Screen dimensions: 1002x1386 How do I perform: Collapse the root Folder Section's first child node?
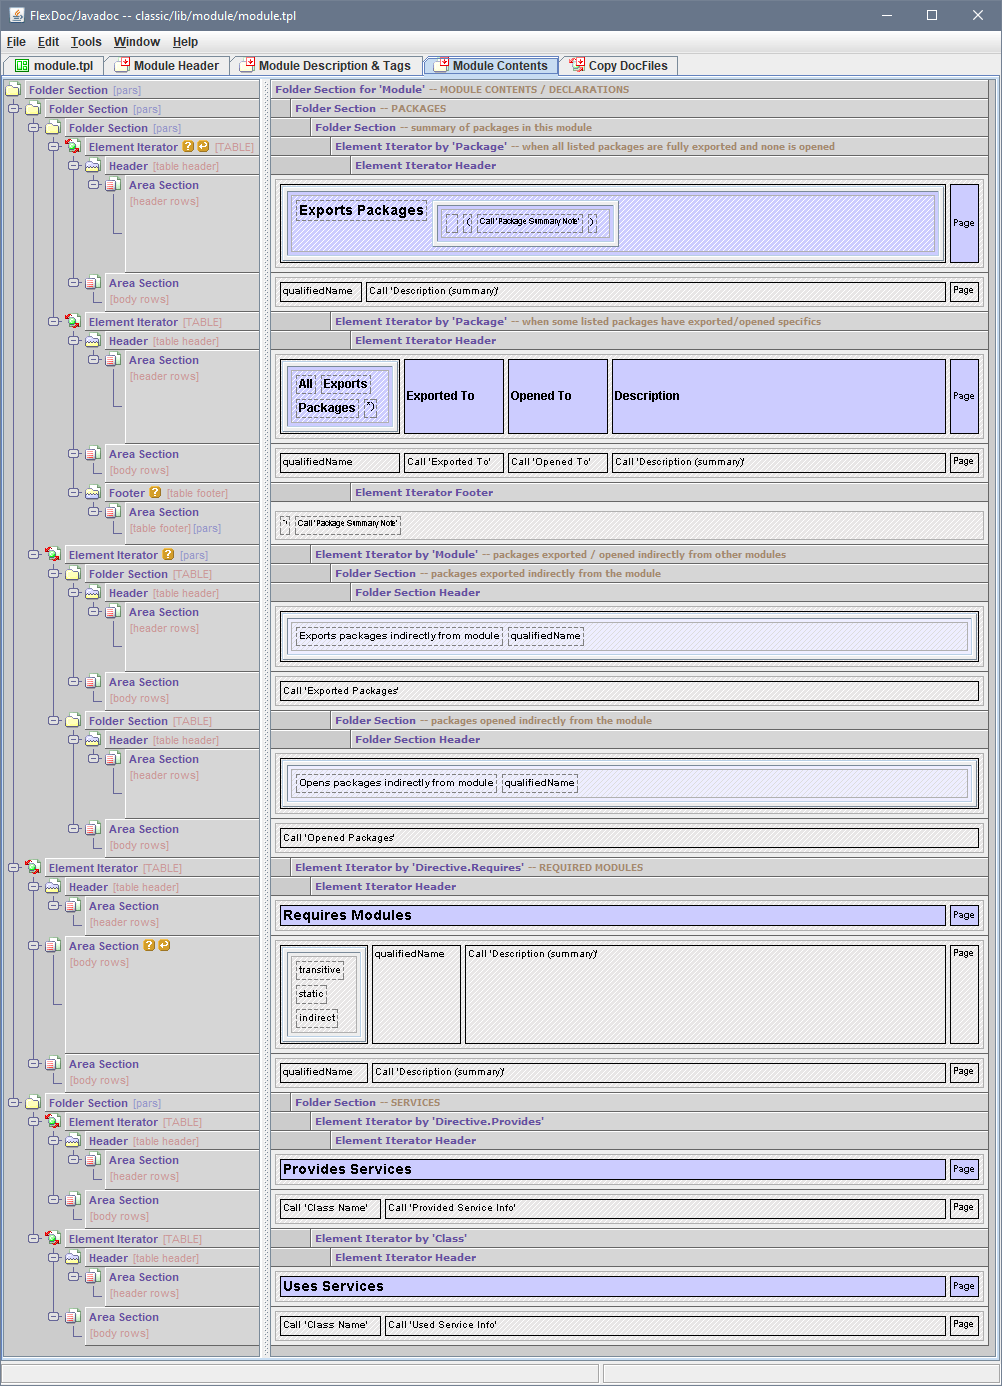(x=14, y=108)
